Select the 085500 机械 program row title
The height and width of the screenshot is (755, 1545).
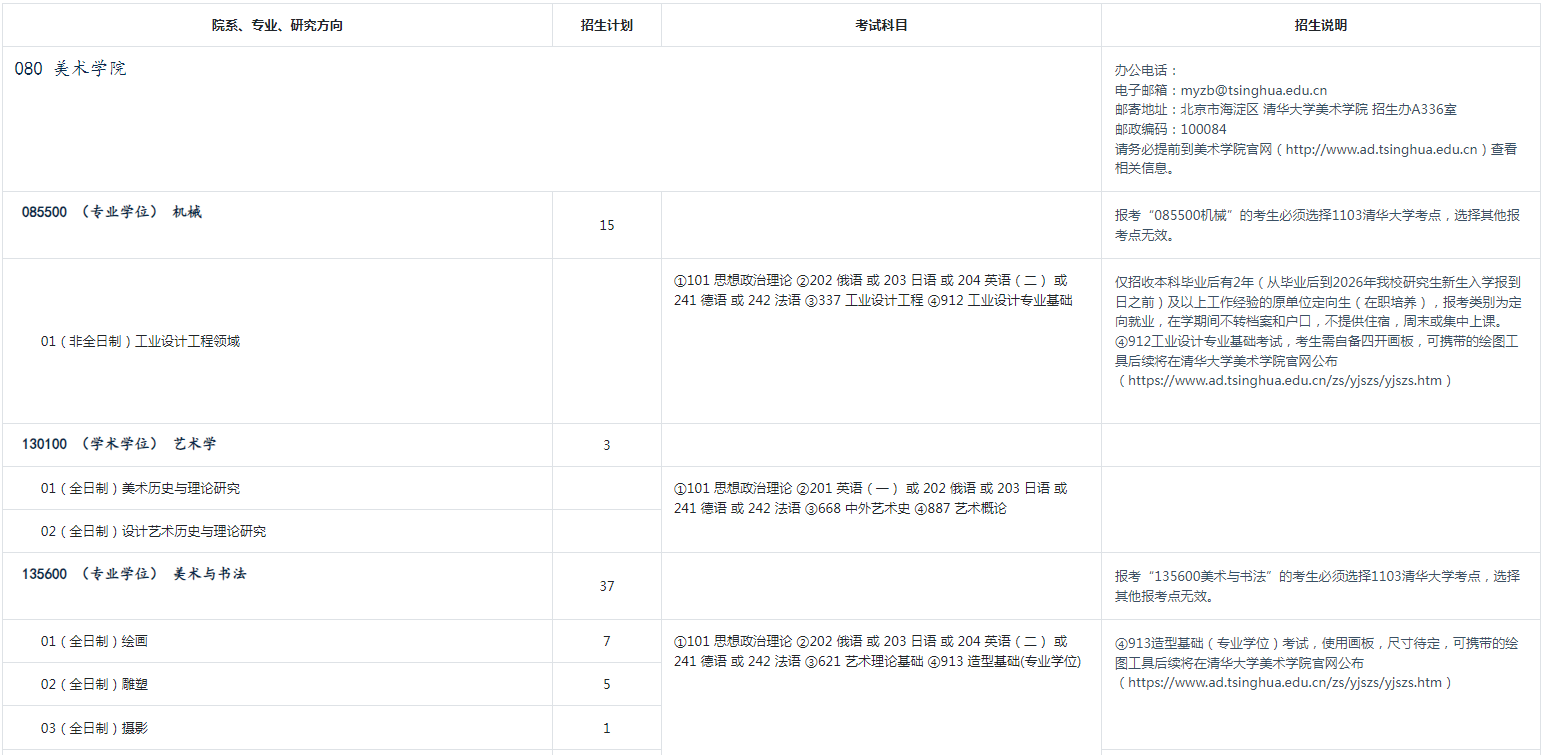(112, 212)
